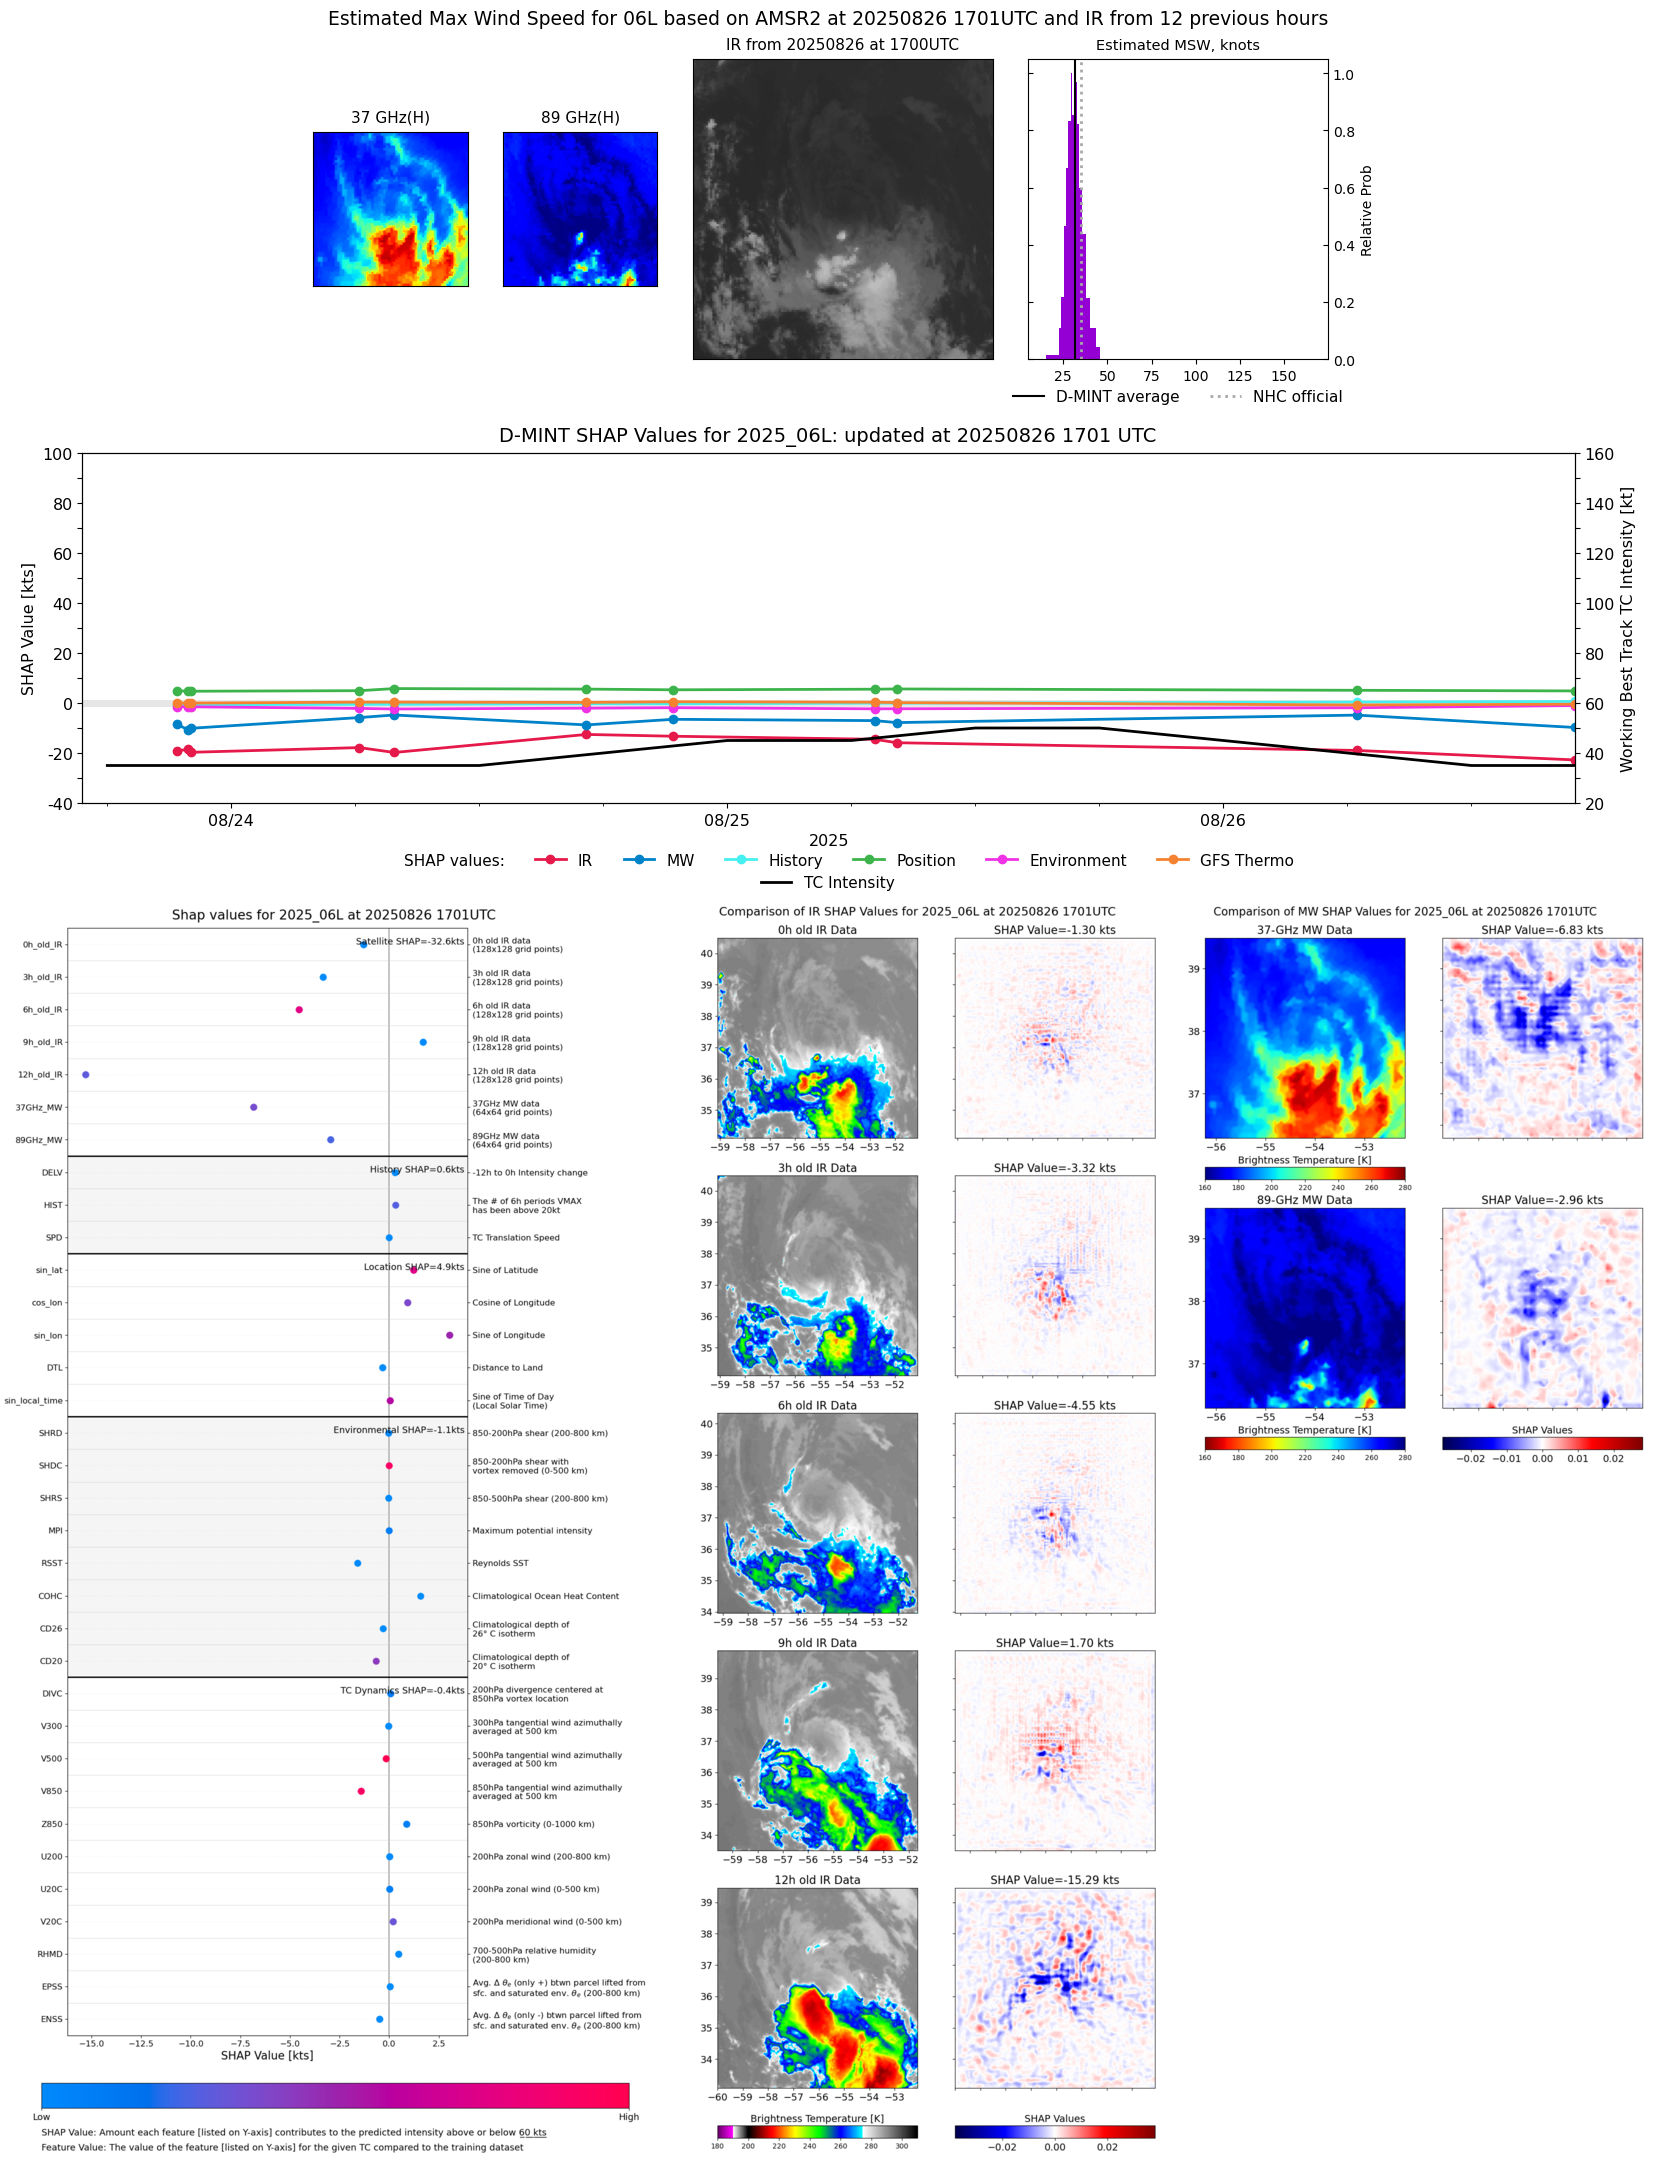
Task: Click the orange GFS Thermo legend marker
Action: click(x=1172, y=860)
